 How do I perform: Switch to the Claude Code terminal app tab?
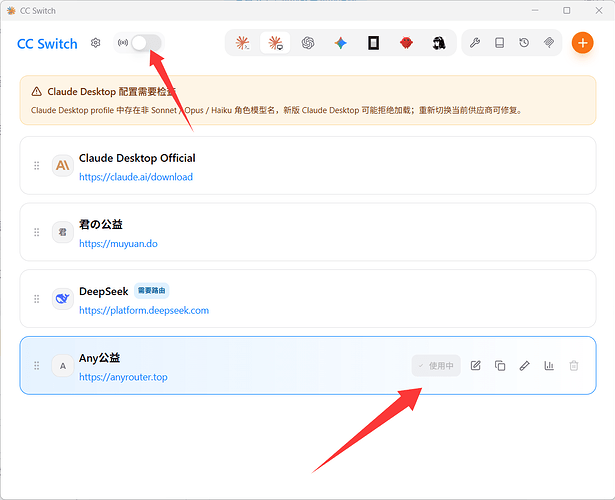(243, 43)
